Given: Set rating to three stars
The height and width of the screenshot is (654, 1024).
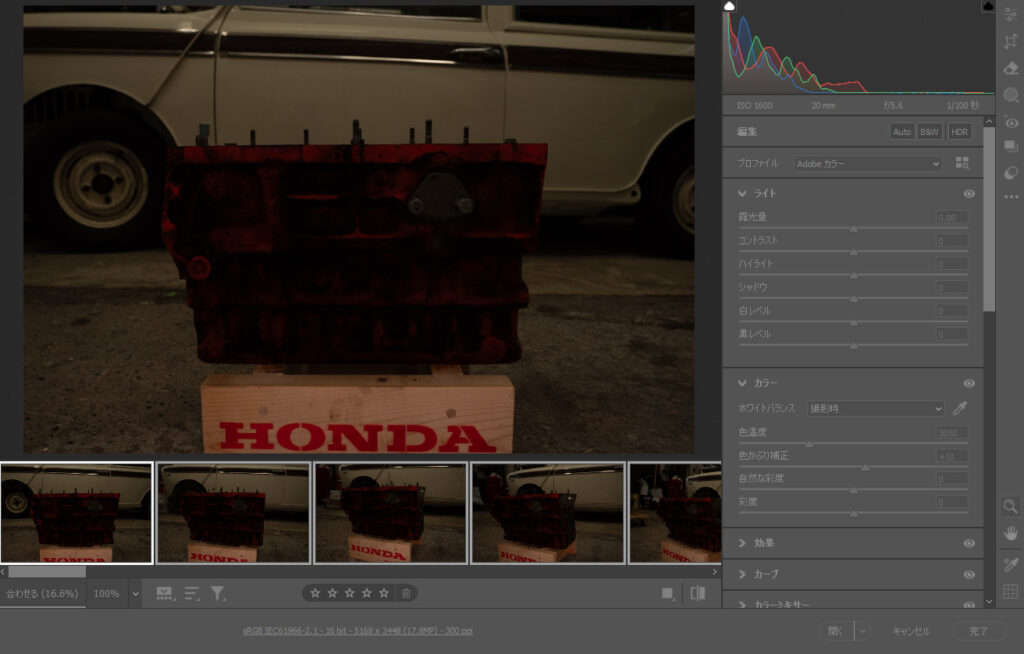Looking at the screenshot, I should coord(350,593).
